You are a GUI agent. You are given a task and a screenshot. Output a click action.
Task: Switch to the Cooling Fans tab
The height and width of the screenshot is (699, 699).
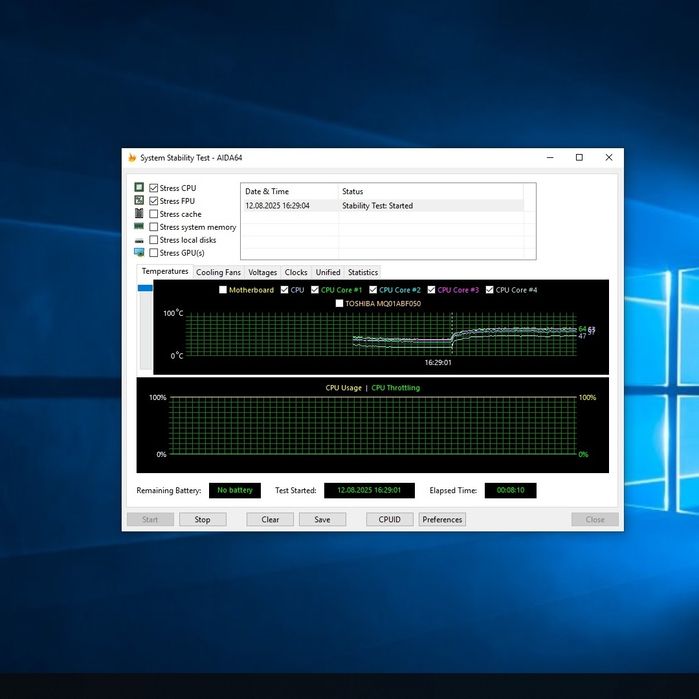click(218, 272)
